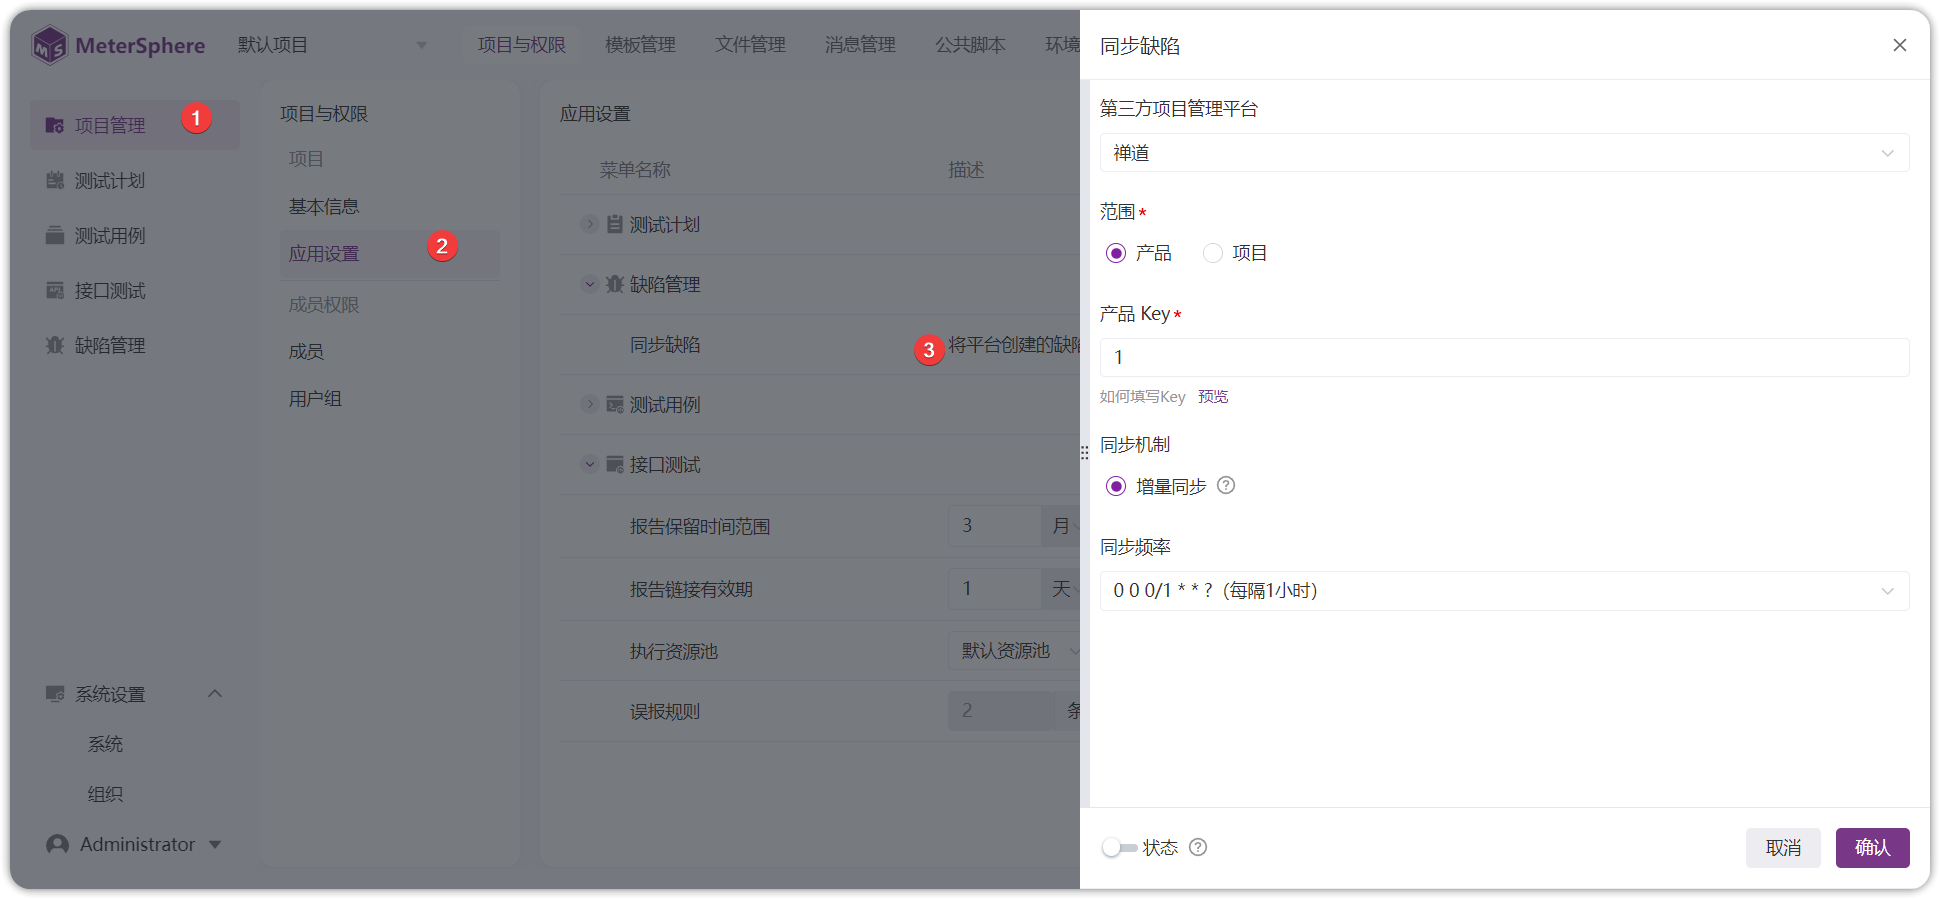Click the MeterSphere logo icon
This screenshot has width=1940, height=899.
click(x=49, y=45)
